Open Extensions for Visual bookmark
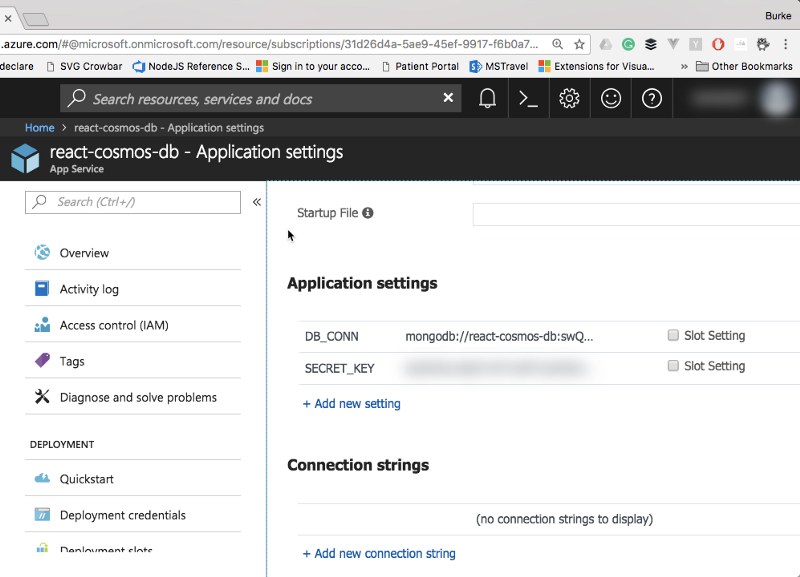800x577 pixels. click(x=596, y=66)
